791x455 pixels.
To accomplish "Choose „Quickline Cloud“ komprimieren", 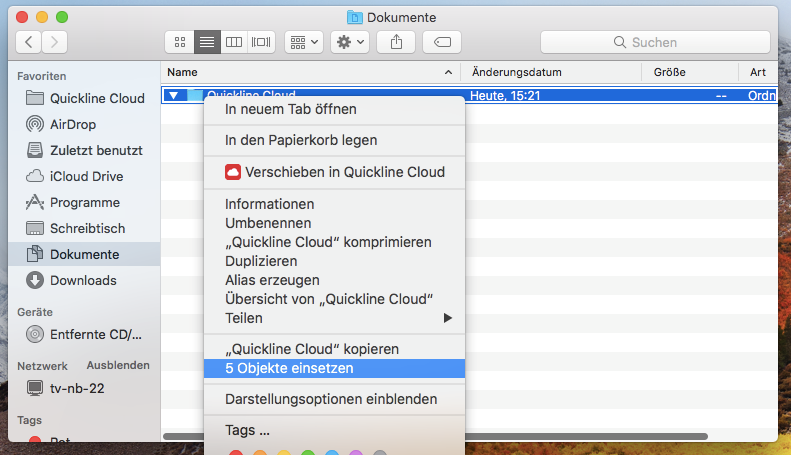I will point(334,242).
